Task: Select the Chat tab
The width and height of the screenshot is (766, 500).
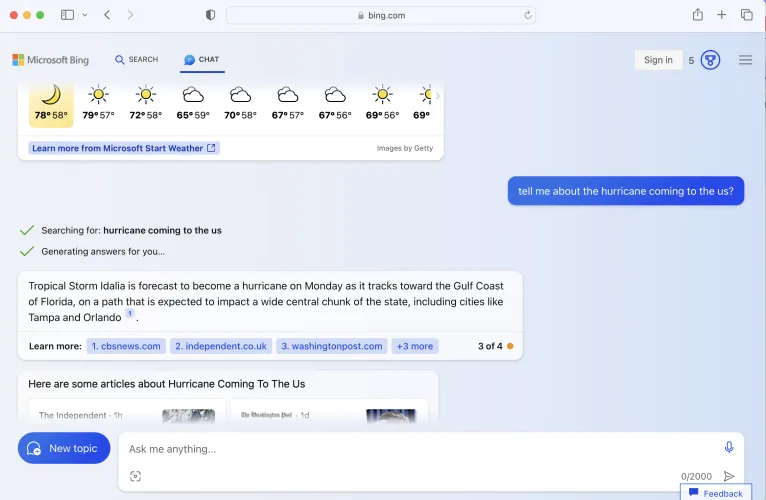Action: point(201,60)
